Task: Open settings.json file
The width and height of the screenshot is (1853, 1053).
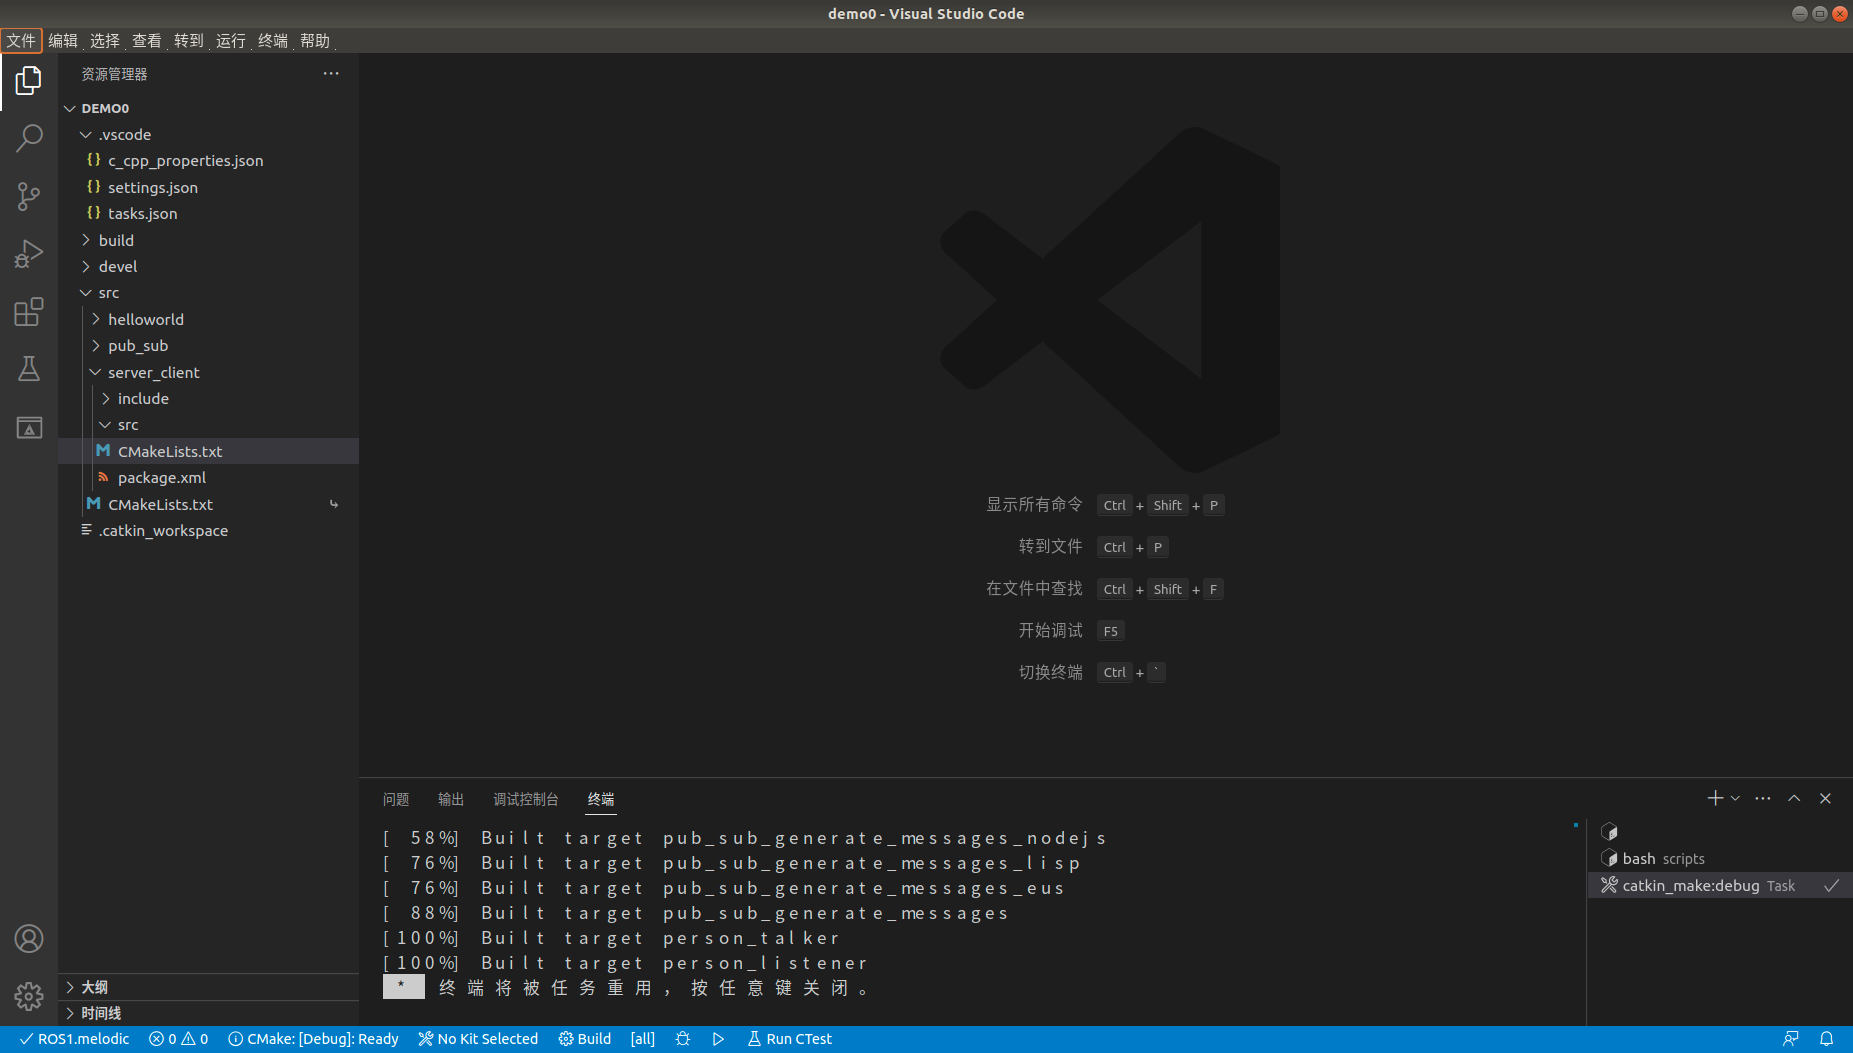Action: 208,187
